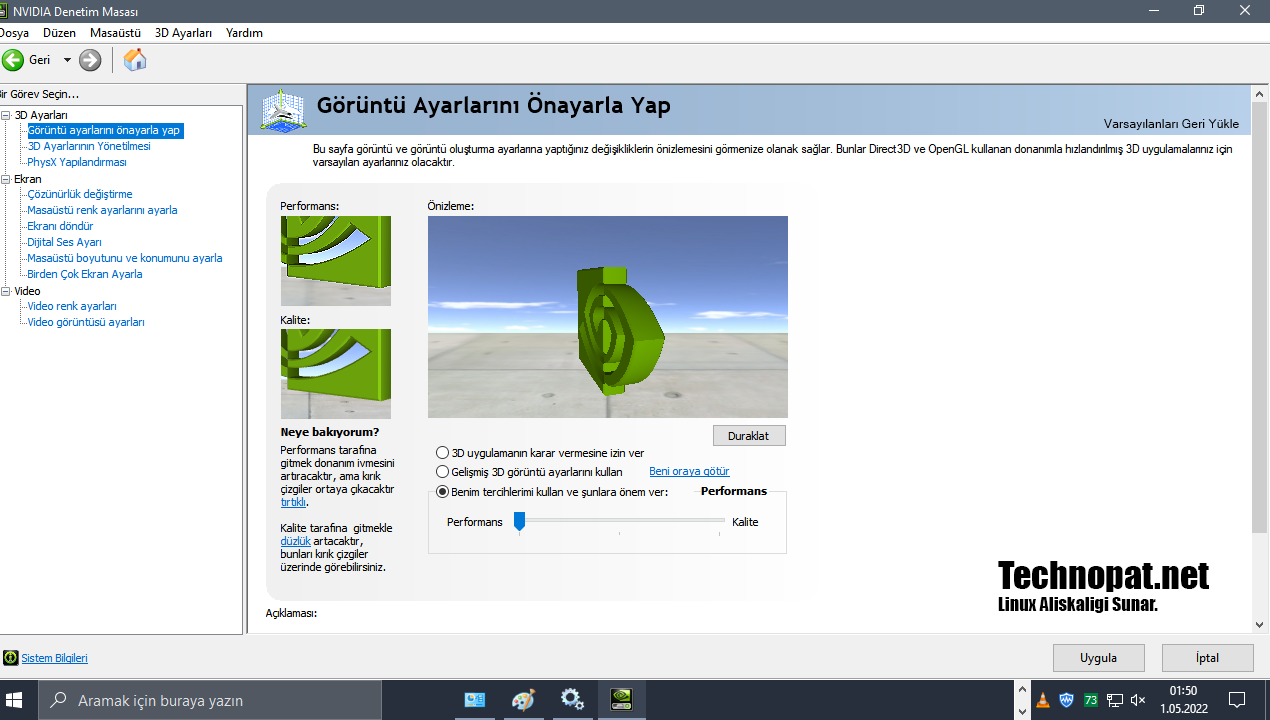The width and height of the screenshot is (1270, 720).
Task: Click the green 73 temperature tray icon
Action: pyautogui.click(x=1090, y=700)
